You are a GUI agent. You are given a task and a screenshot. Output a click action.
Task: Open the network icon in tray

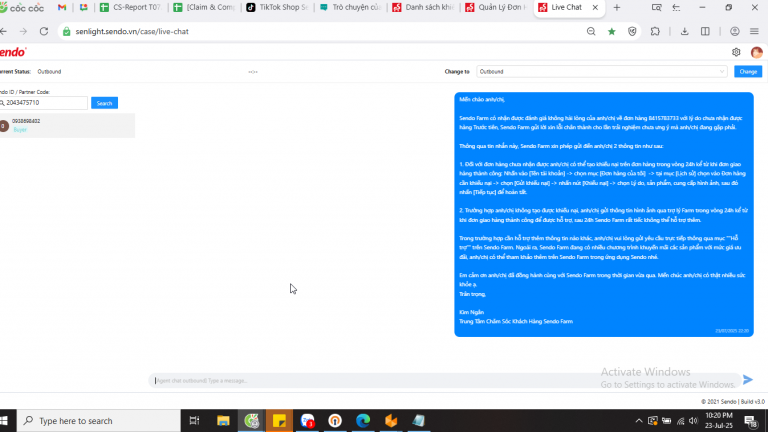[x=680, y=421]
